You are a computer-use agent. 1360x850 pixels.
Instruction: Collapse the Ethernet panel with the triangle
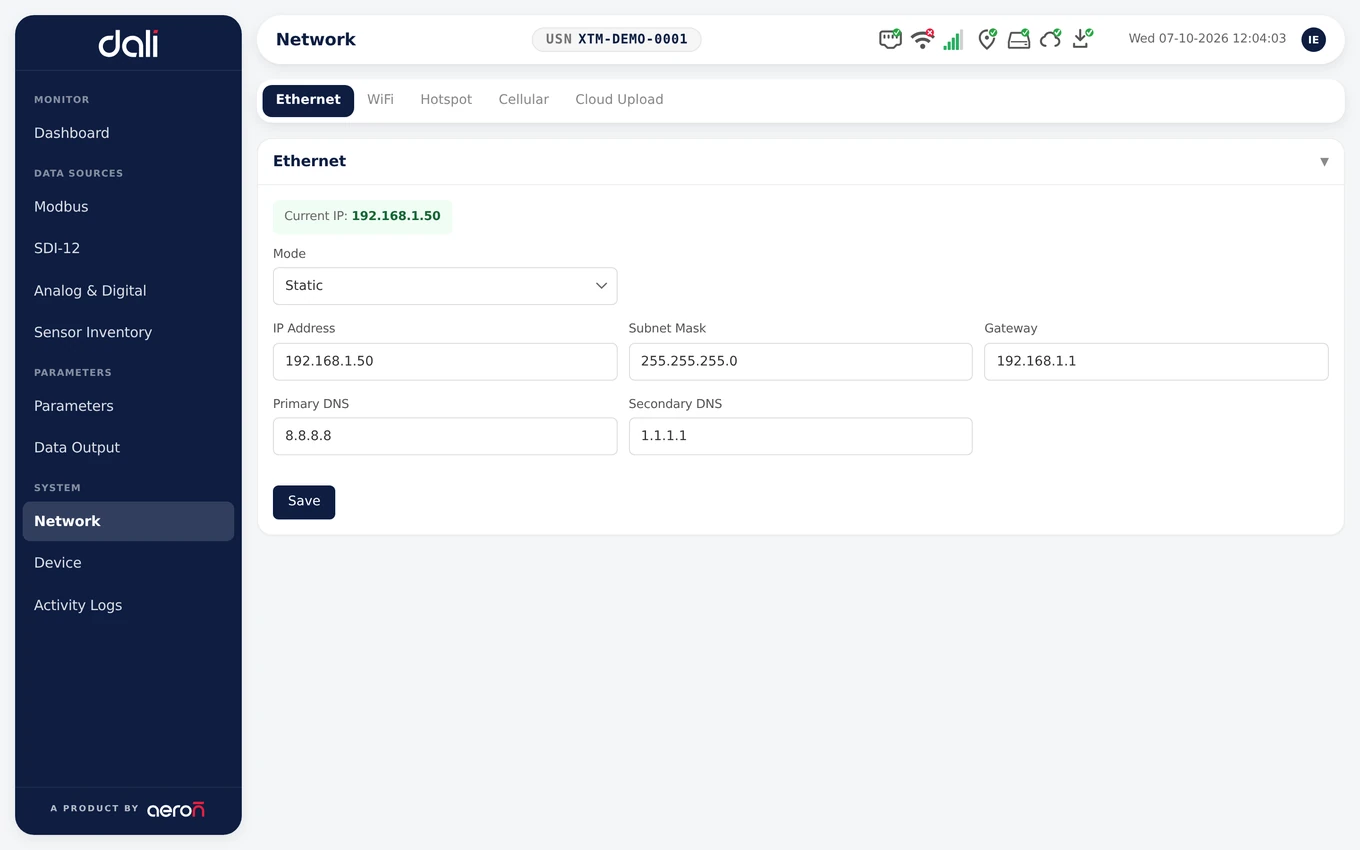1324,162
